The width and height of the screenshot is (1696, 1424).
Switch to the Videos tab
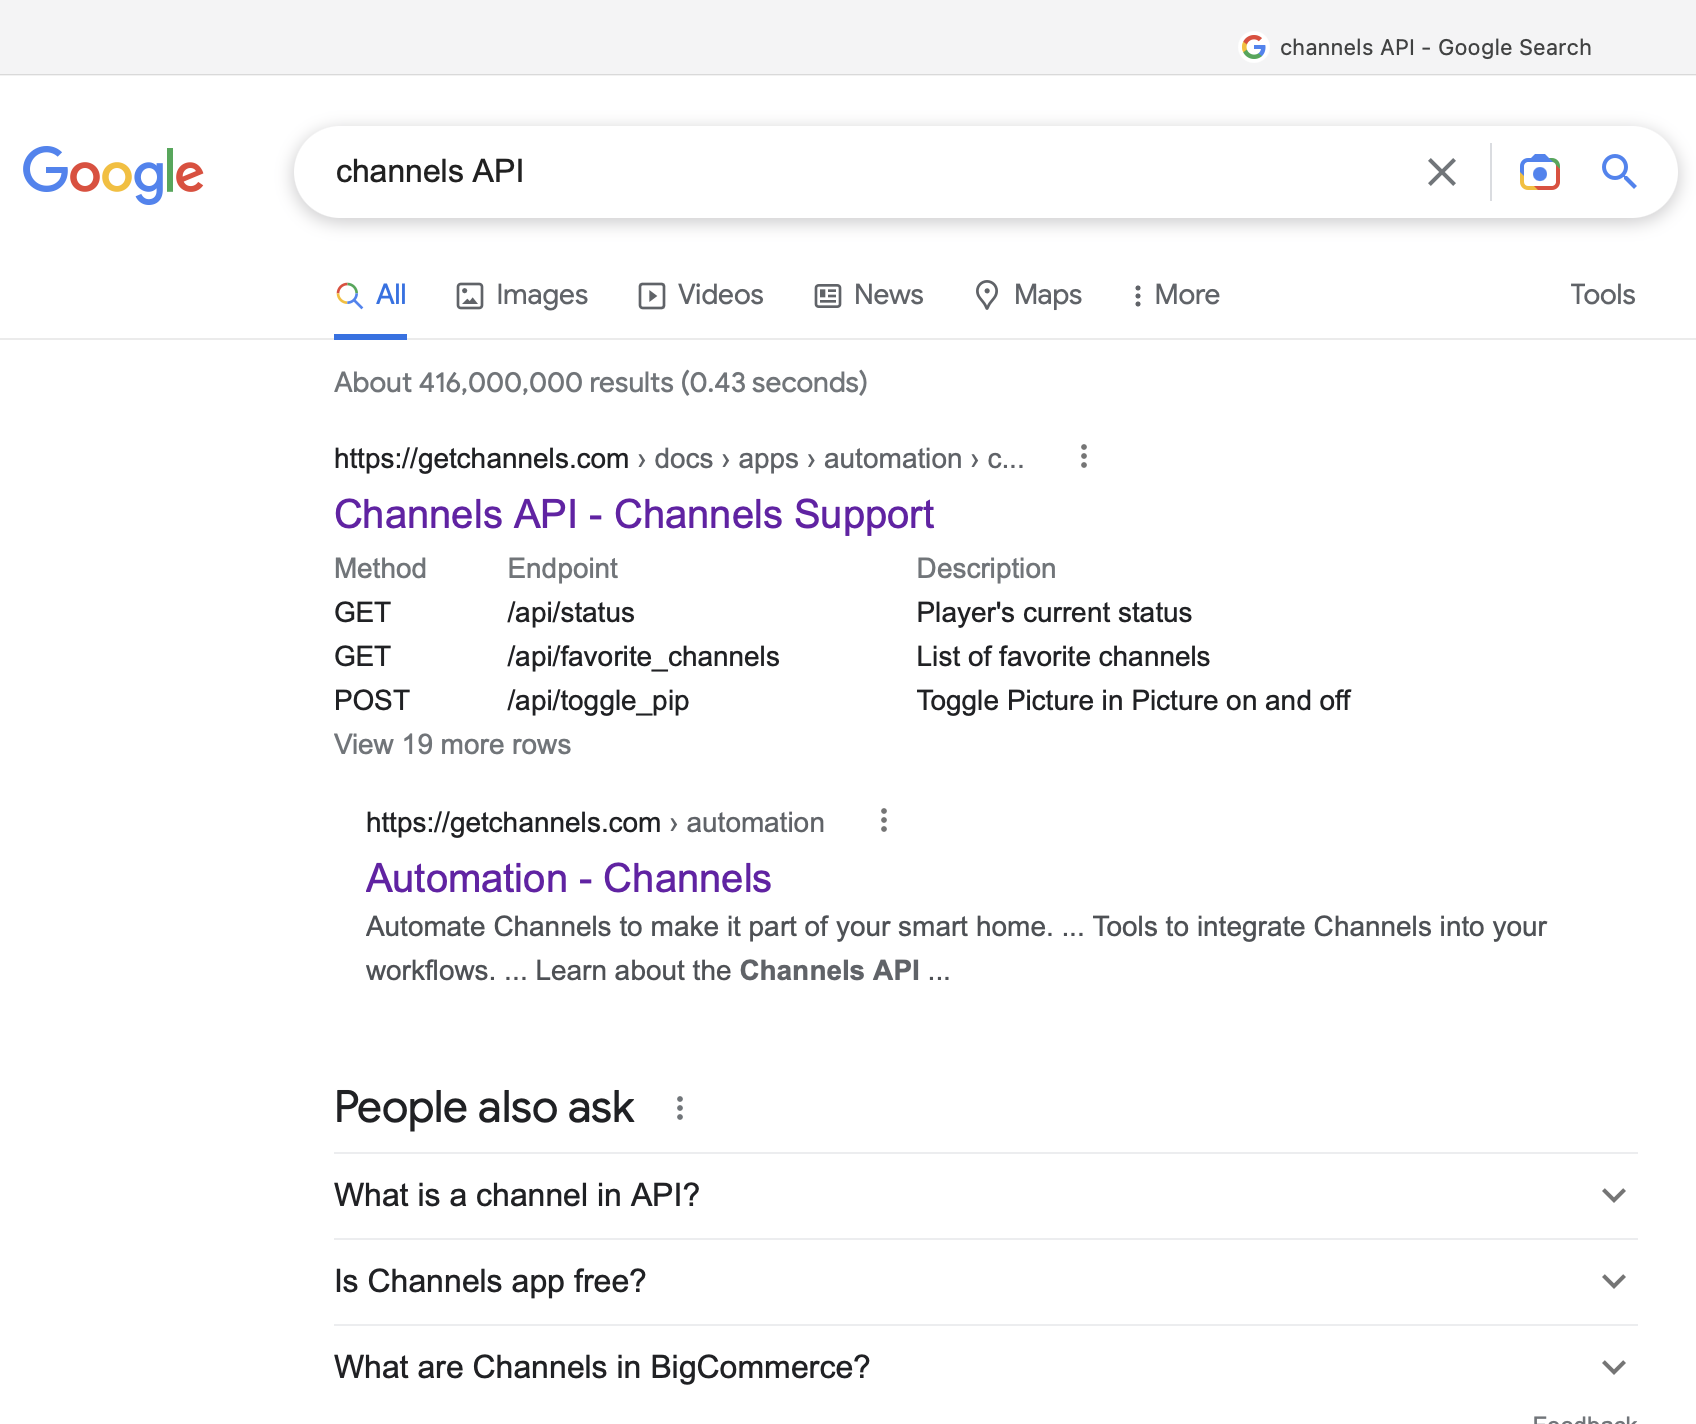(701, 295)
